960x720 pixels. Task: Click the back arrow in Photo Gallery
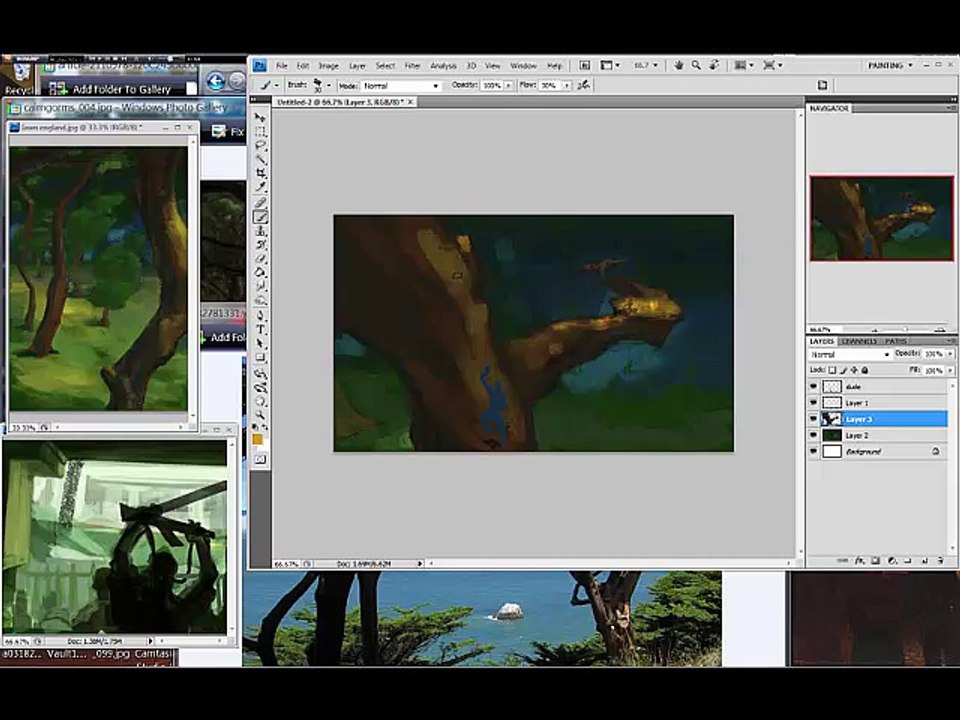216,81
